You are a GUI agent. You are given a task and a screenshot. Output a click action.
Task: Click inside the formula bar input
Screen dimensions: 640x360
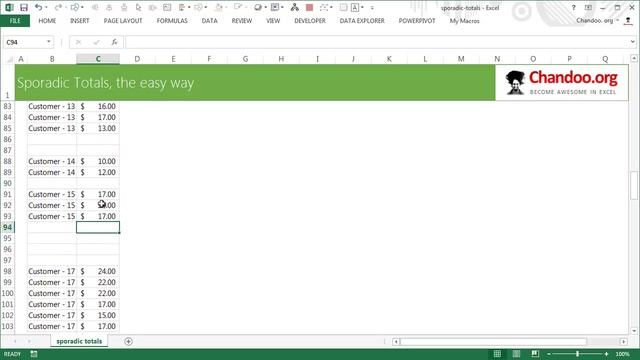point(377,42)
